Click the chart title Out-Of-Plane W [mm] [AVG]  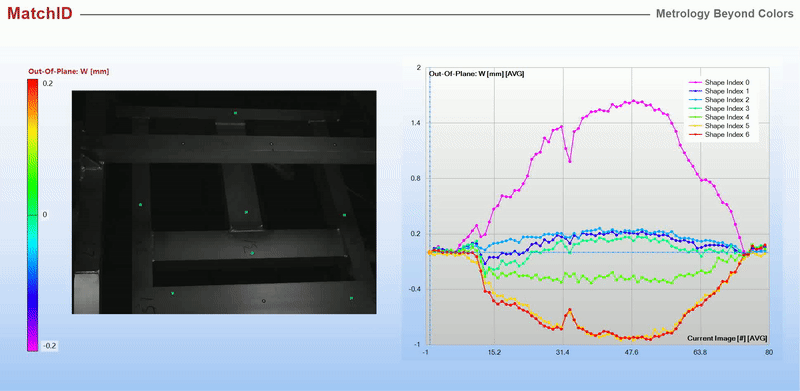pyautogui.click(x=477, y=74)
